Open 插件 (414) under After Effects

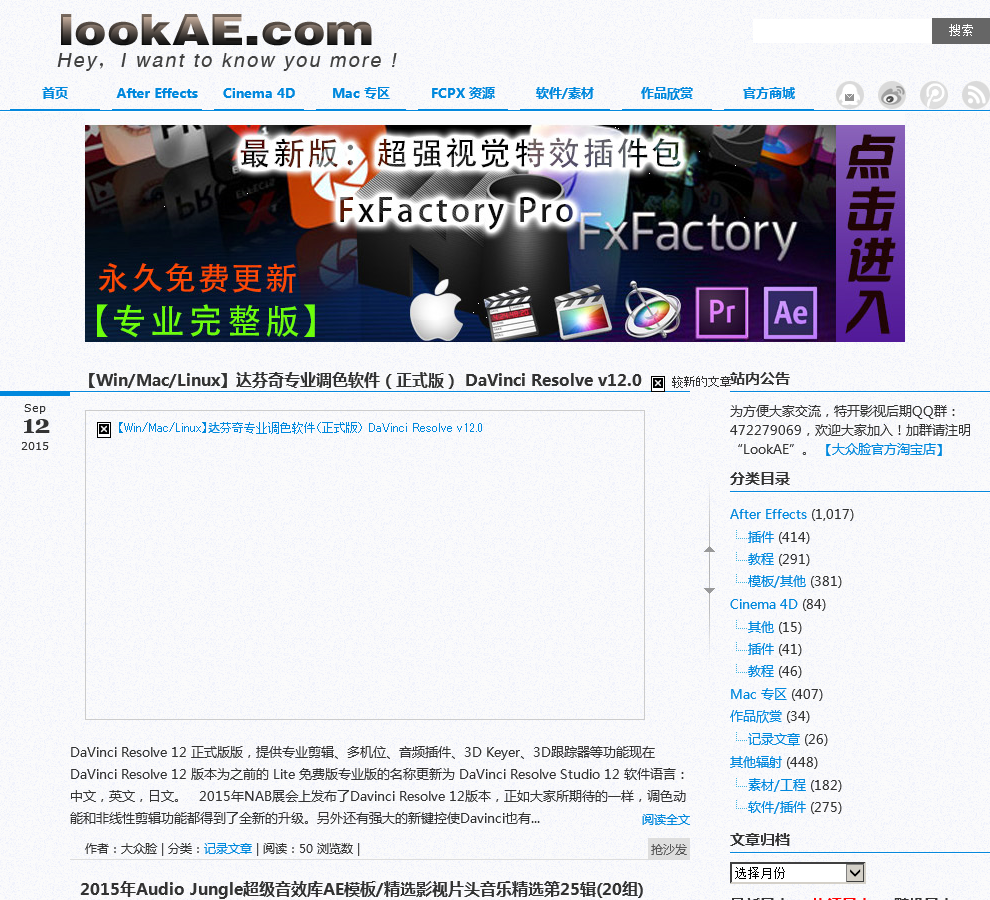(760, 537)
